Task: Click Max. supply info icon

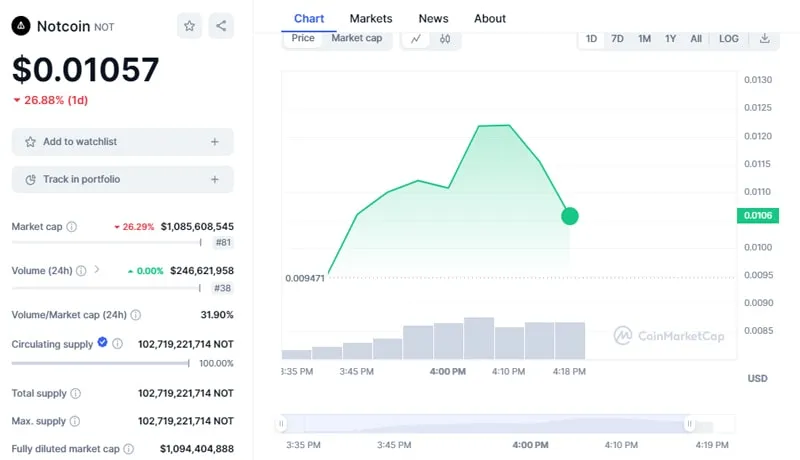Action: [x=76, y=421]
